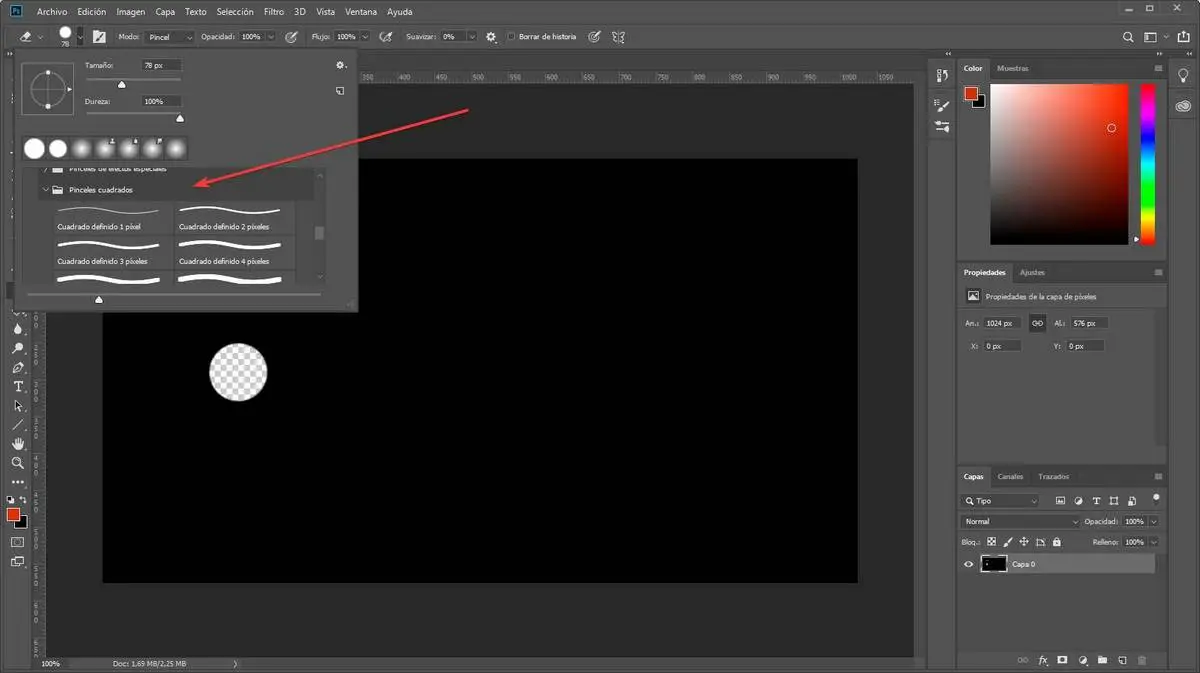Select the Capa 0 layer thumbnail
This screenshot has width=1200, height=673.
tap(994, 564)
